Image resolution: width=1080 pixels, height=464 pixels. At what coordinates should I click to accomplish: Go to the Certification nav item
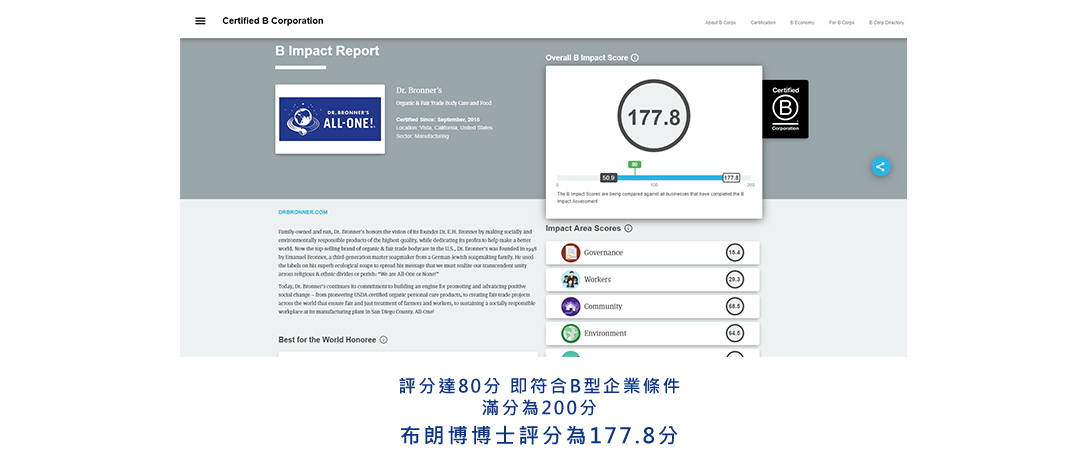(763, 22)
